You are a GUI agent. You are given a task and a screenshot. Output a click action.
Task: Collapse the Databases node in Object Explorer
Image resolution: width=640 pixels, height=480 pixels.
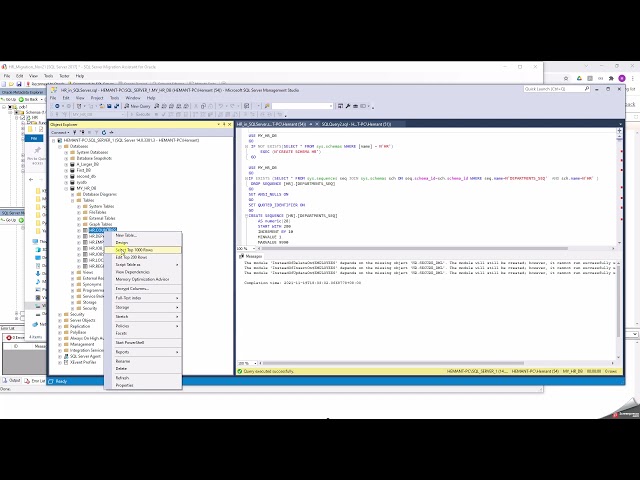pyautogui.click(x=60, y=146)
